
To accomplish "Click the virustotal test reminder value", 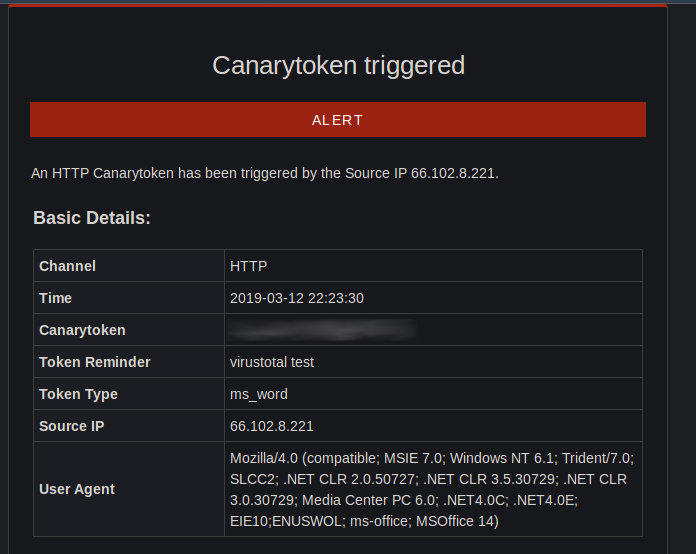I will click(x=272, y=362).
